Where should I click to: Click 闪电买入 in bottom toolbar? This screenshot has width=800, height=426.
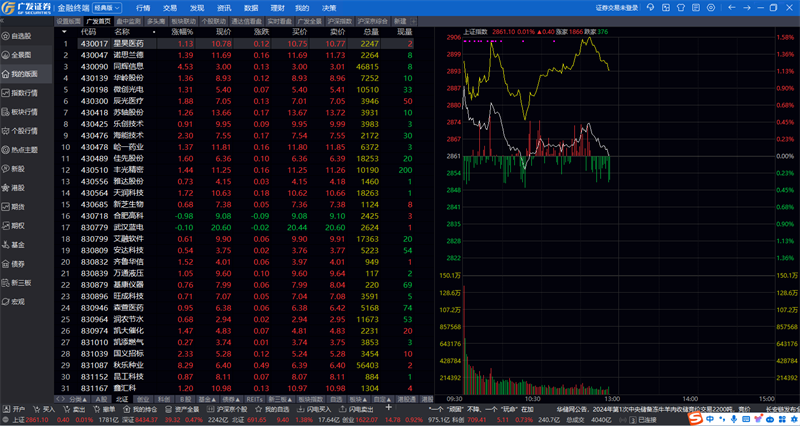coord(314,409)
